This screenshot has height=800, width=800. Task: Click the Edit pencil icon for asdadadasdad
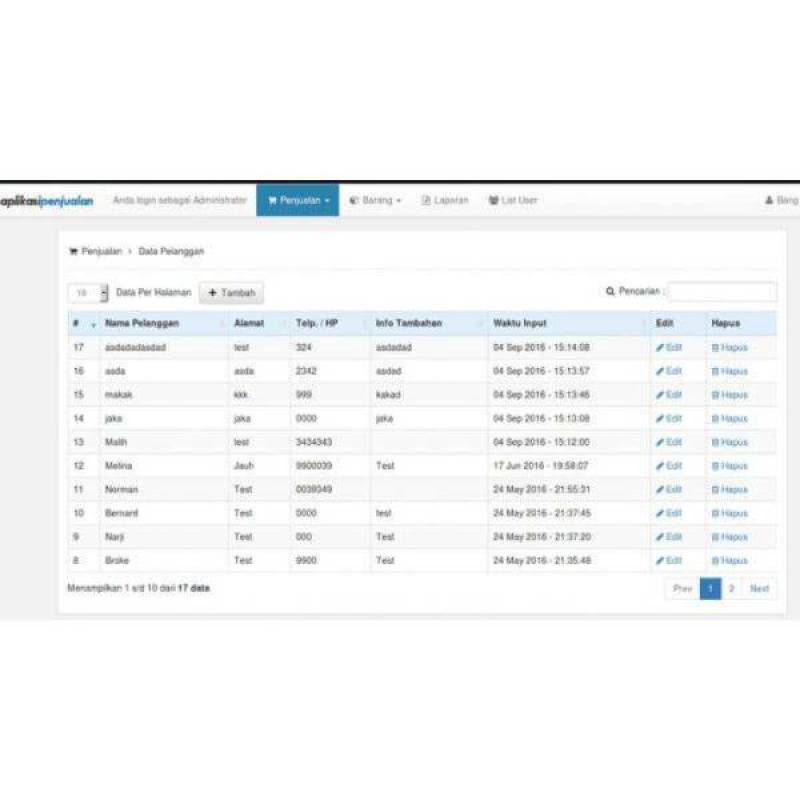point(658,347)
